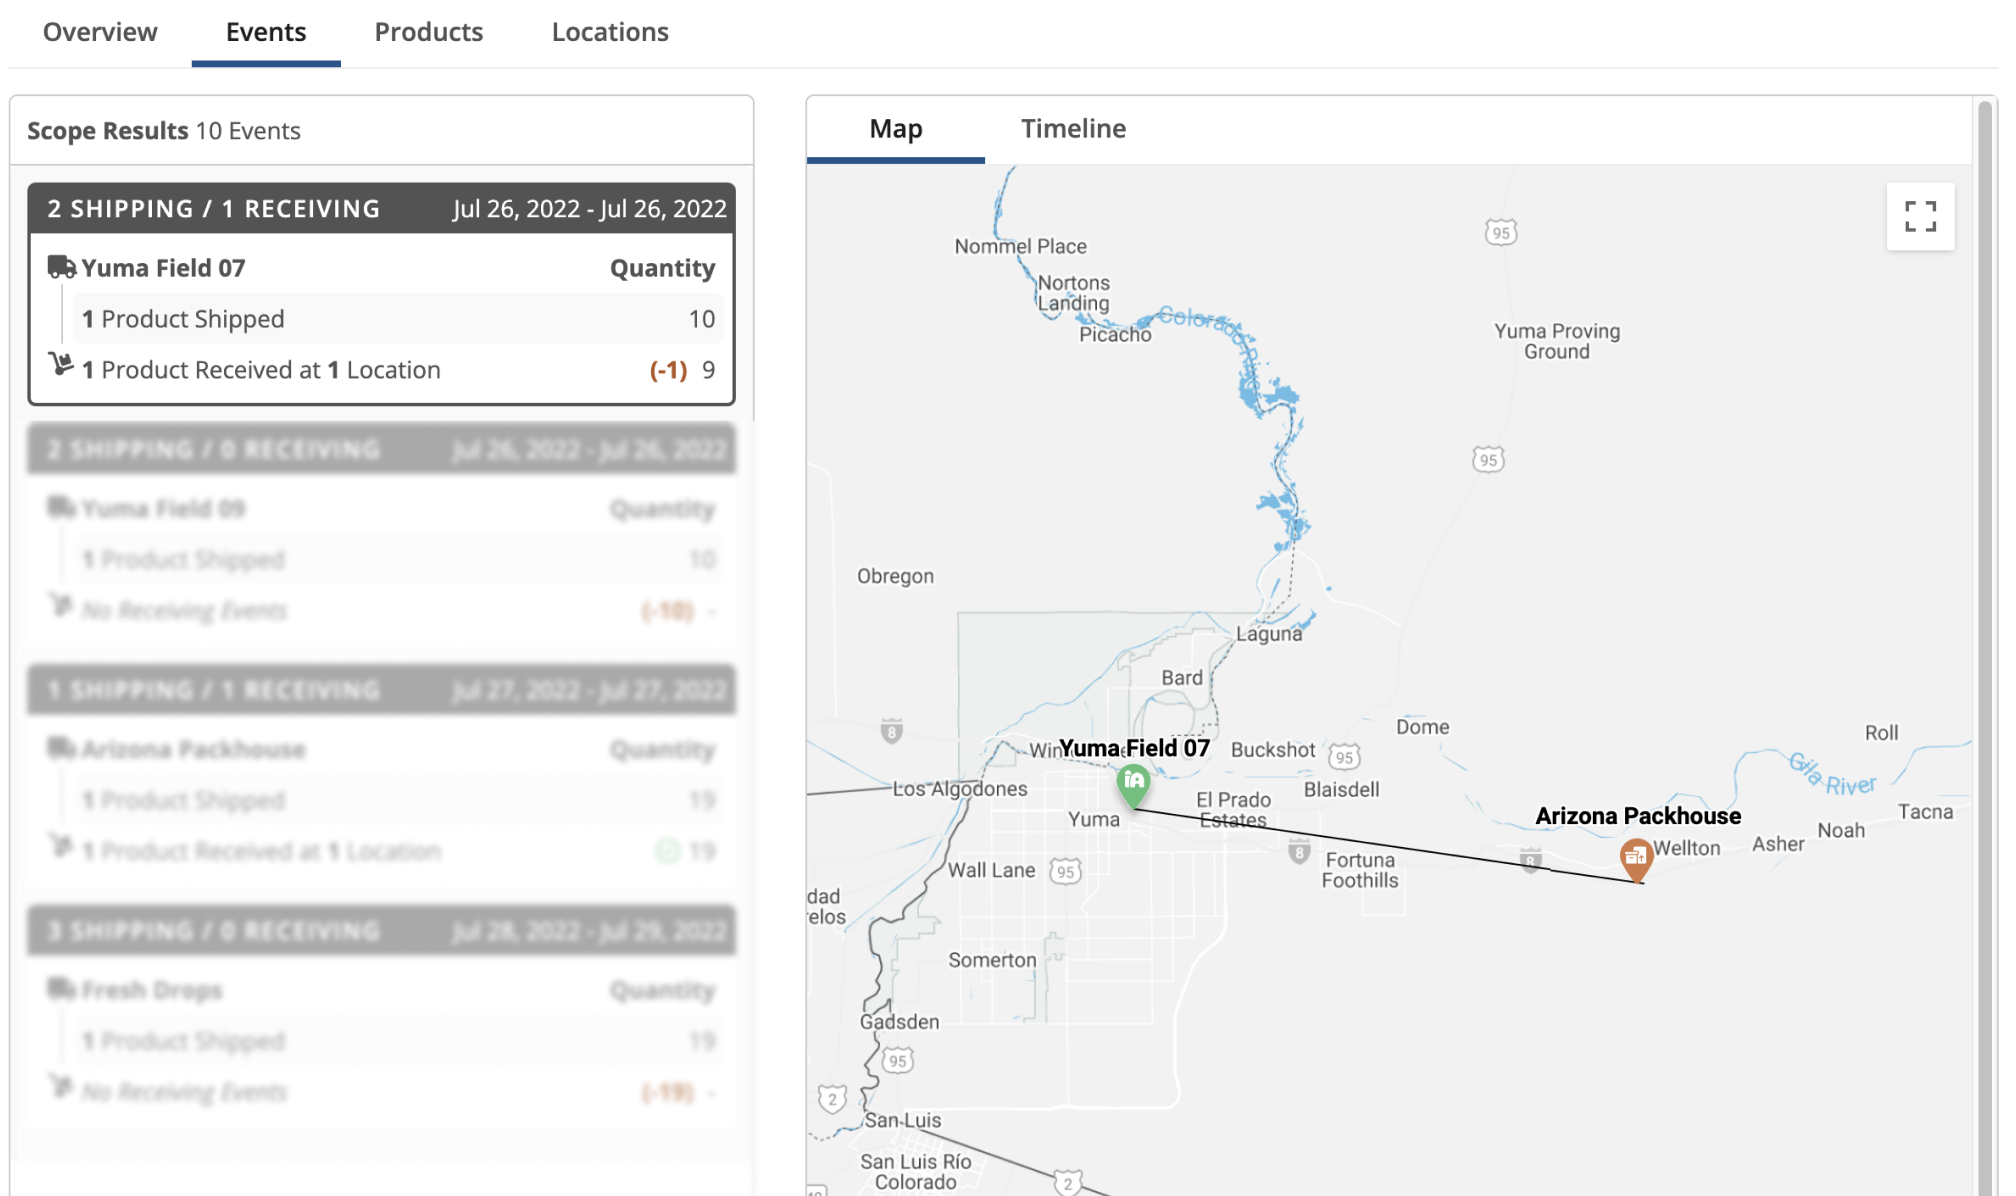The height and width of the screenshot is (1196, 2016).
Task: Click the truck icon beside Fresh Drops
Action: tap(61, 989)
